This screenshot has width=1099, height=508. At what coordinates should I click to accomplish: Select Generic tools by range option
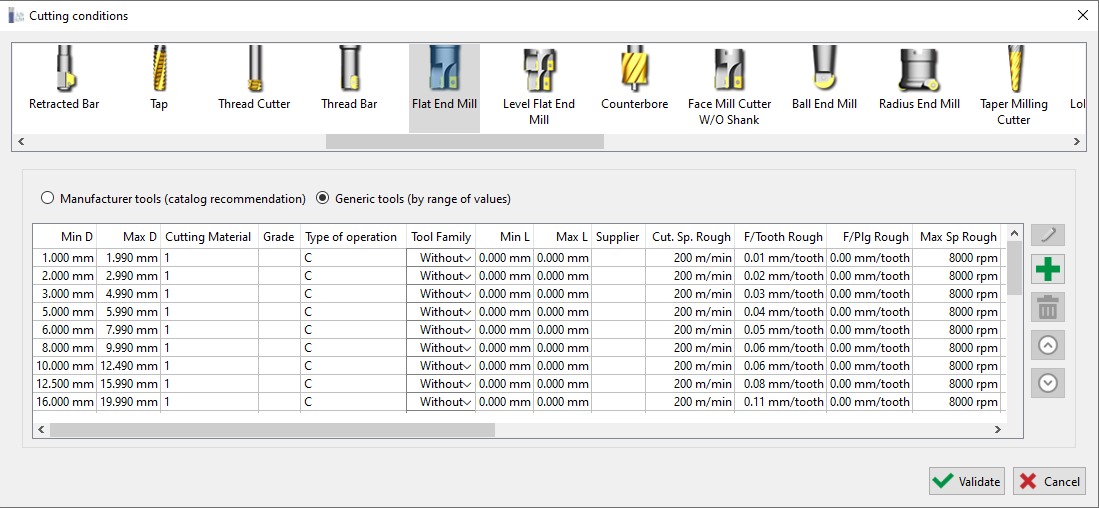click(x=322, y=199)
